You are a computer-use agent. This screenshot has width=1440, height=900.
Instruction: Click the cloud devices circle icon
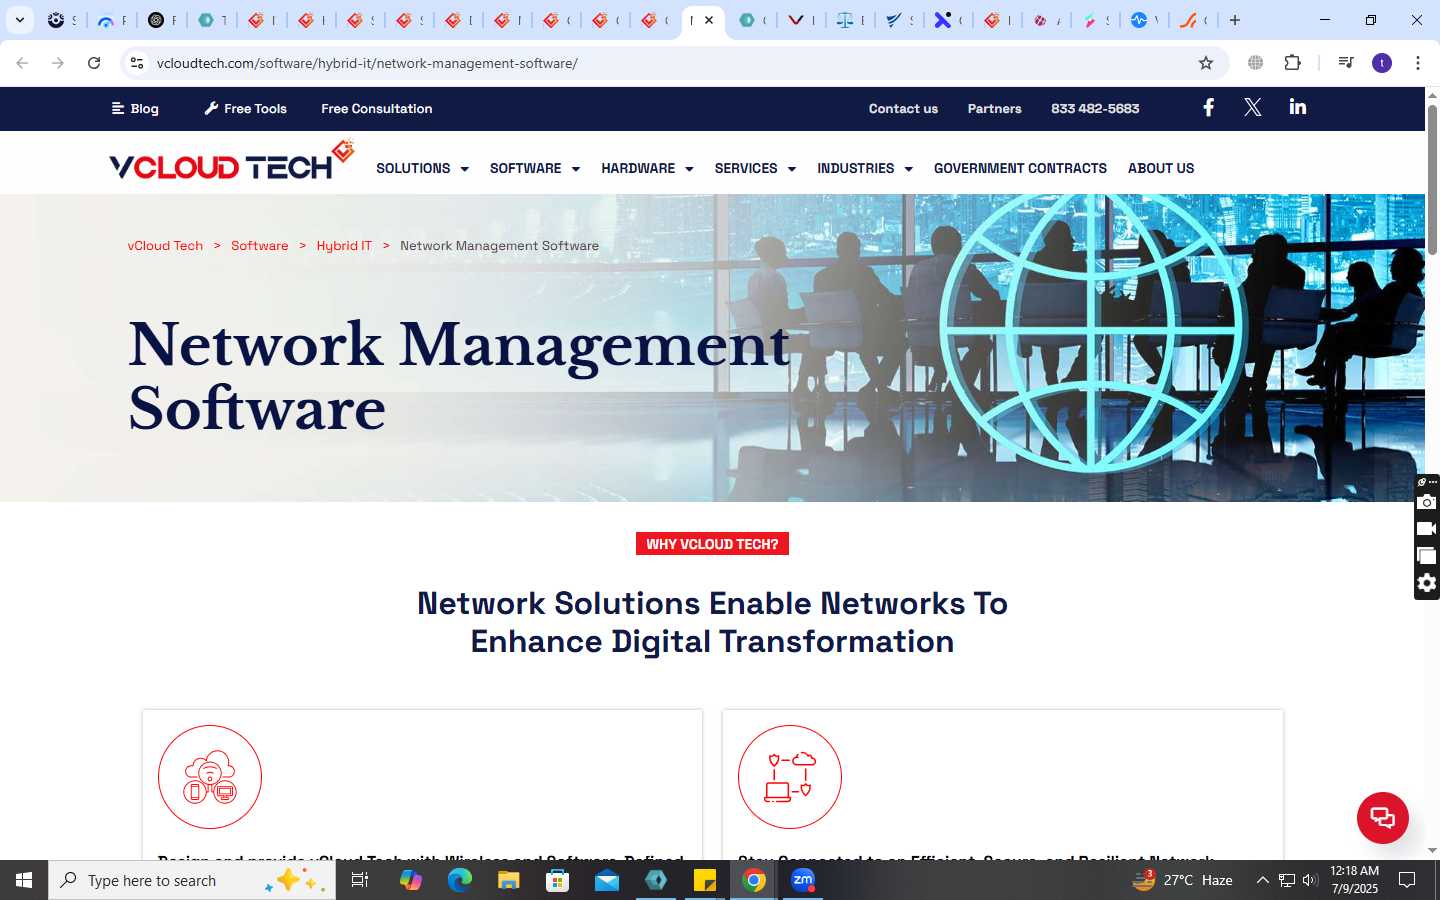point(210,777)
